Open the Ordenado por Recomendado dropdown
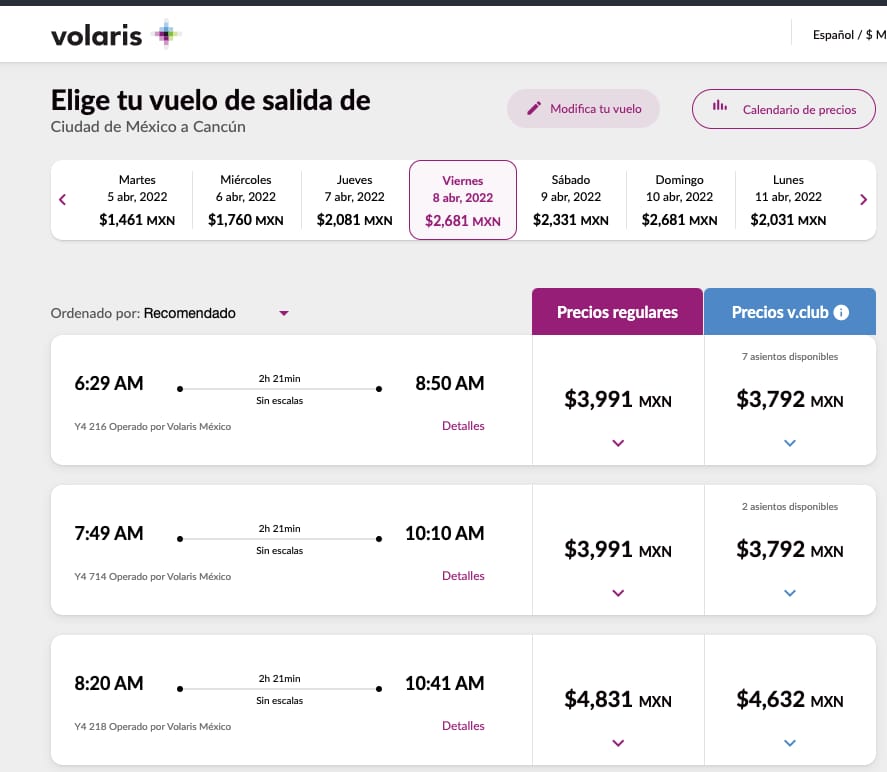 point(283,313)
